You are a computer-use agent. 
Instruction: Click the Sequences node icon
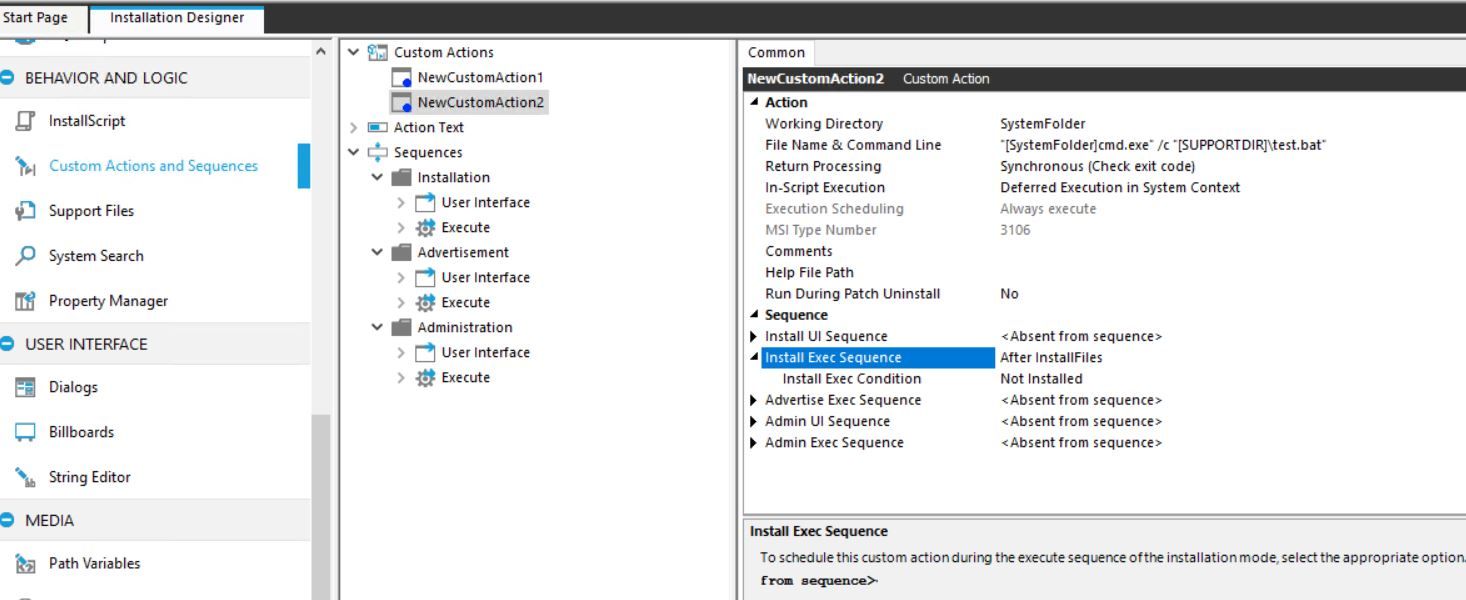[x=378, y=152]
